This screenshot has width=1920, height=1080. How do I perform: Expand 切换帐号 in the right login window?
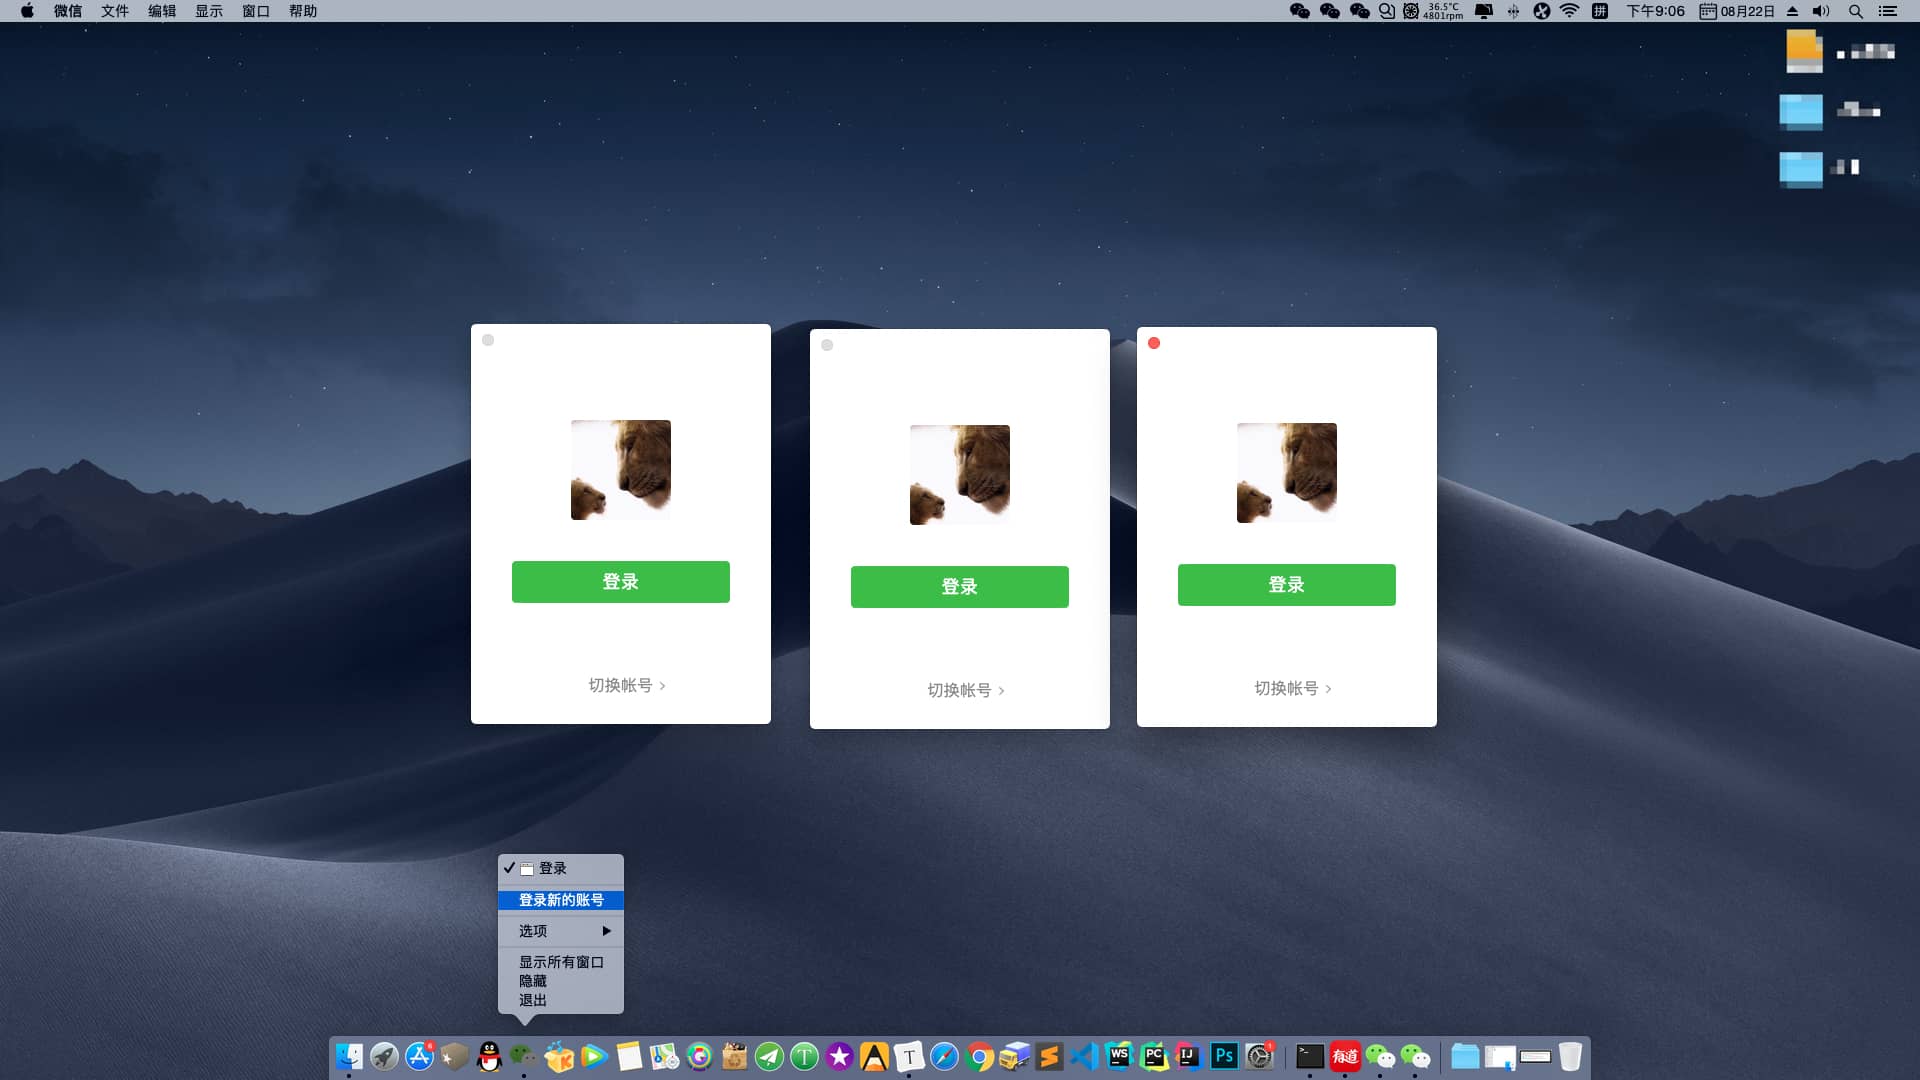pyautogui.click(x=1292, y=688)
